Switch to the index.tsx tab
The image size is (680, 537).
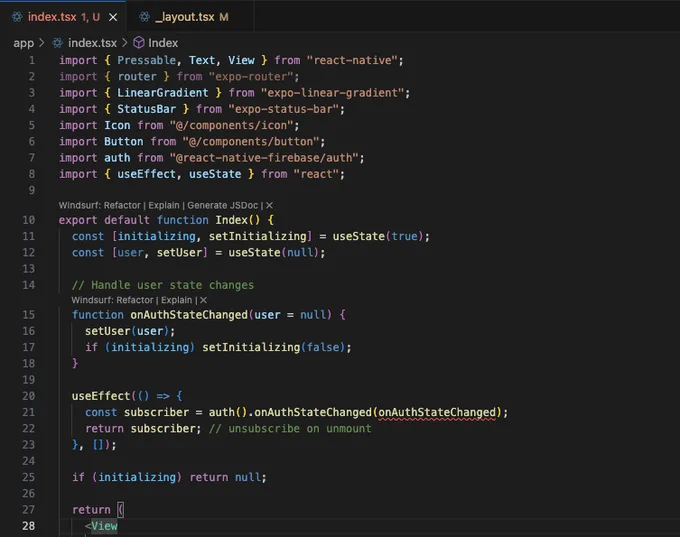63,17
